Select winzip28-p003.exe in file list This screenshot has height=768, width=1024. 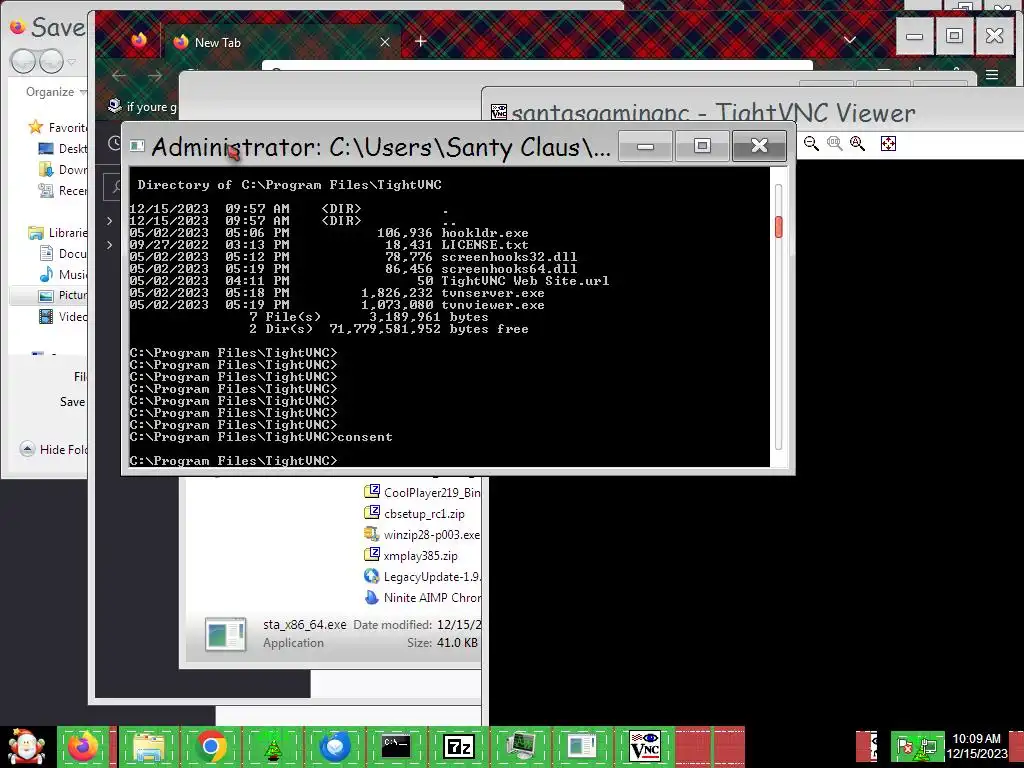click(422, 534)
